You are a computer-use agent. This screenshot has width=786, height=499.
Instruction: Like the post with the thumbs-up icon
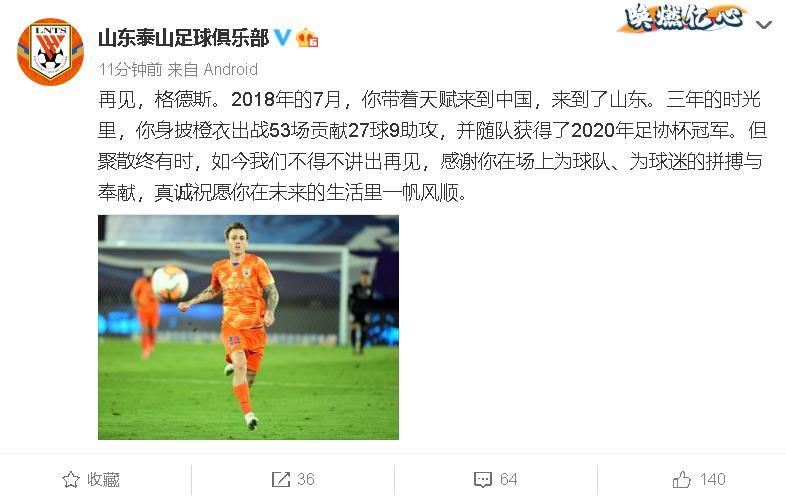[x=682, y=479]
